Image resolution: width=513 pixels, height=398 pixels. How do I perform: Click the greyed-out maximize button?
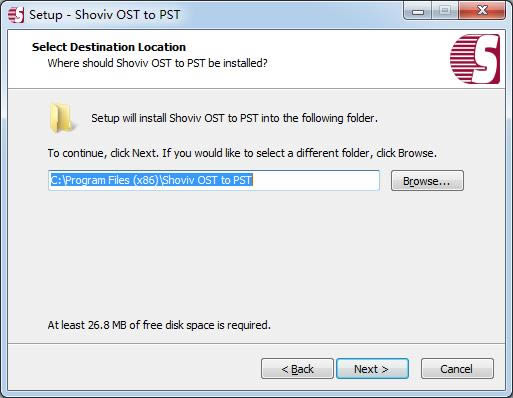click(445, 11)
